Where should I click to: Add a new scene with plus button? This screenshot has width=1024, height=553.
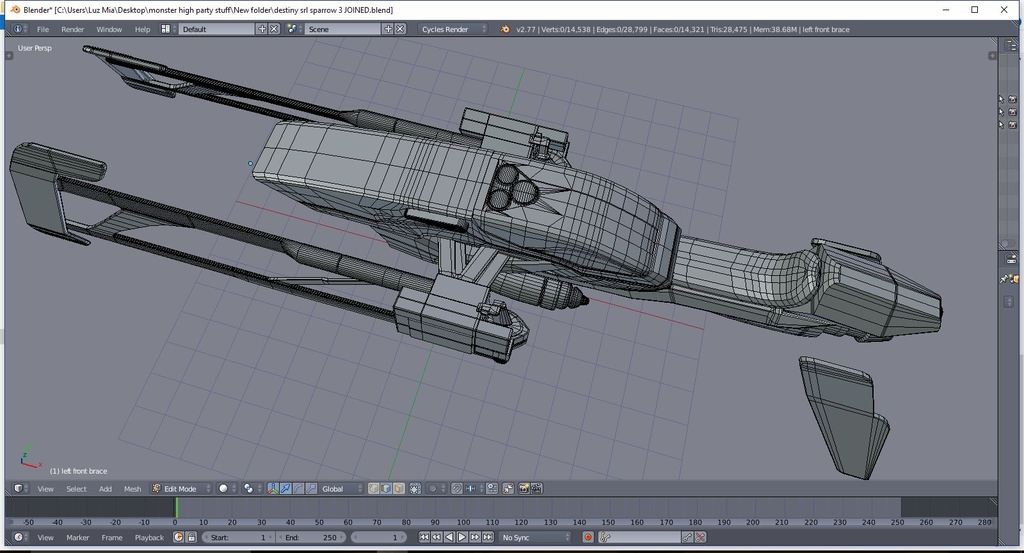coord(388,29)
